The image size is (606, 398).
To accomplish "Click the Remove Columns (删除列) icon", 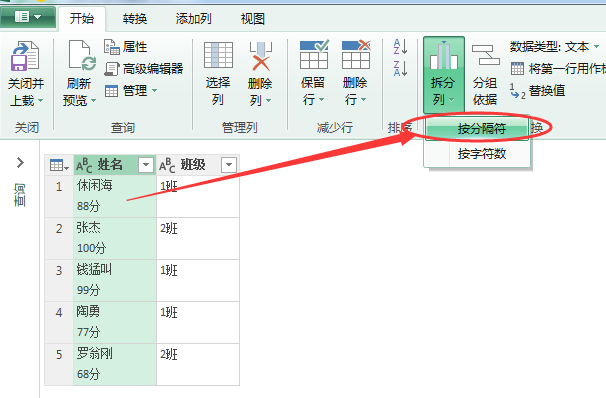I will (260, 56).
